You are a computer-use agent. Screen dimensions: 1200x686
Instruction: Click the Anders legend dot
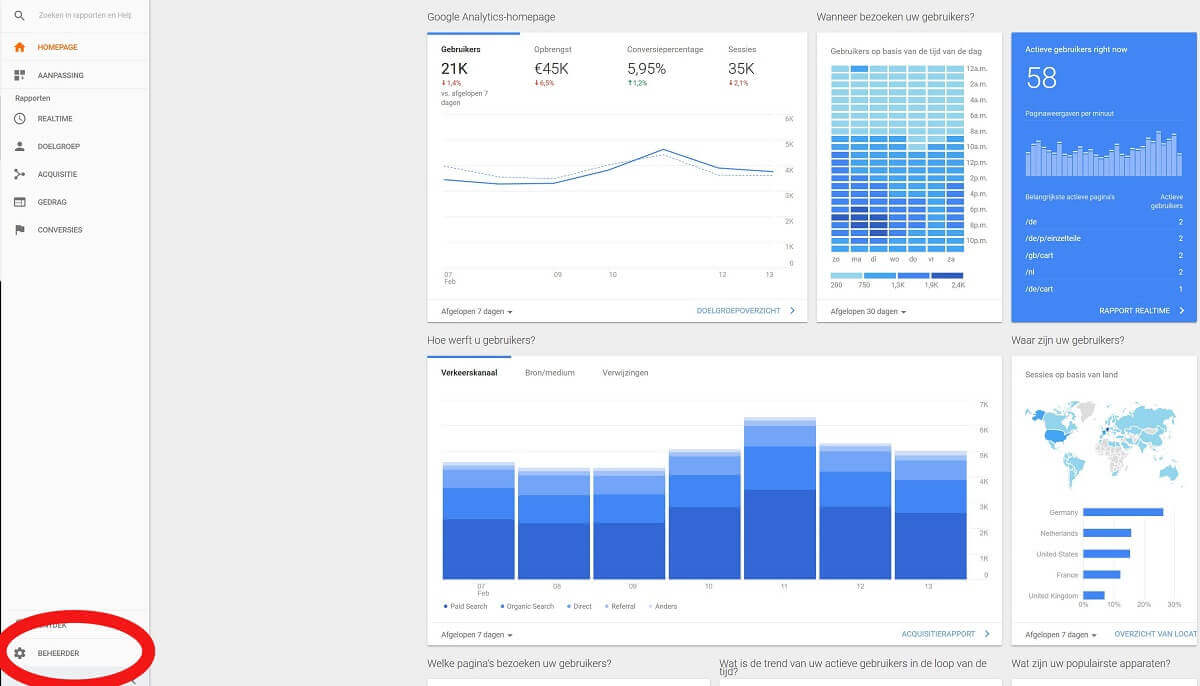(650, 606)
